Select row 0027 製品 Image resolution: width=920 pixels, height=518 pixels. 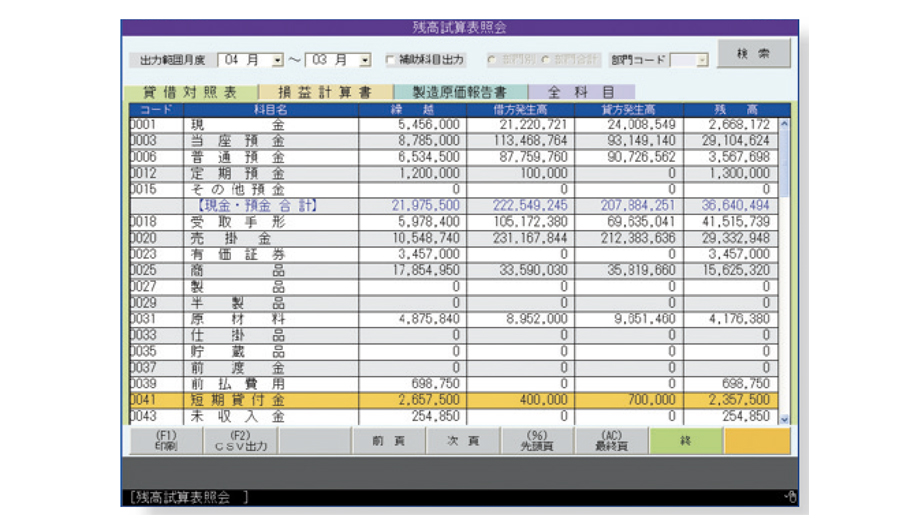[454, 286]
